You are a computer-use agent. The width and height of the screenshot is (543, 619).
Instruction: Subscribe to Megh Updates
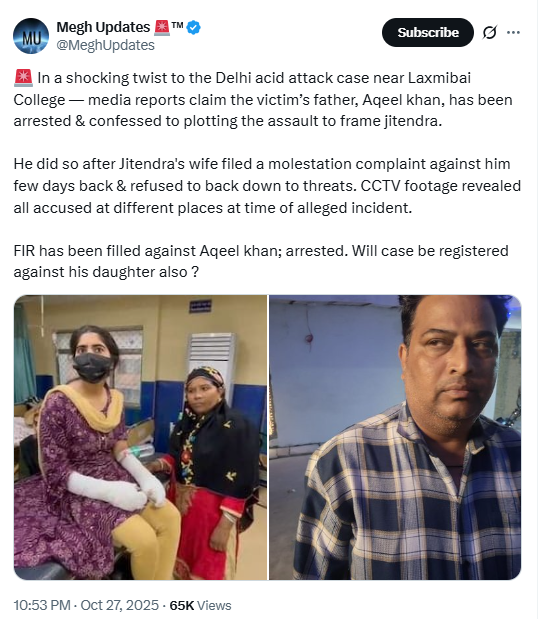click(428, 32)
